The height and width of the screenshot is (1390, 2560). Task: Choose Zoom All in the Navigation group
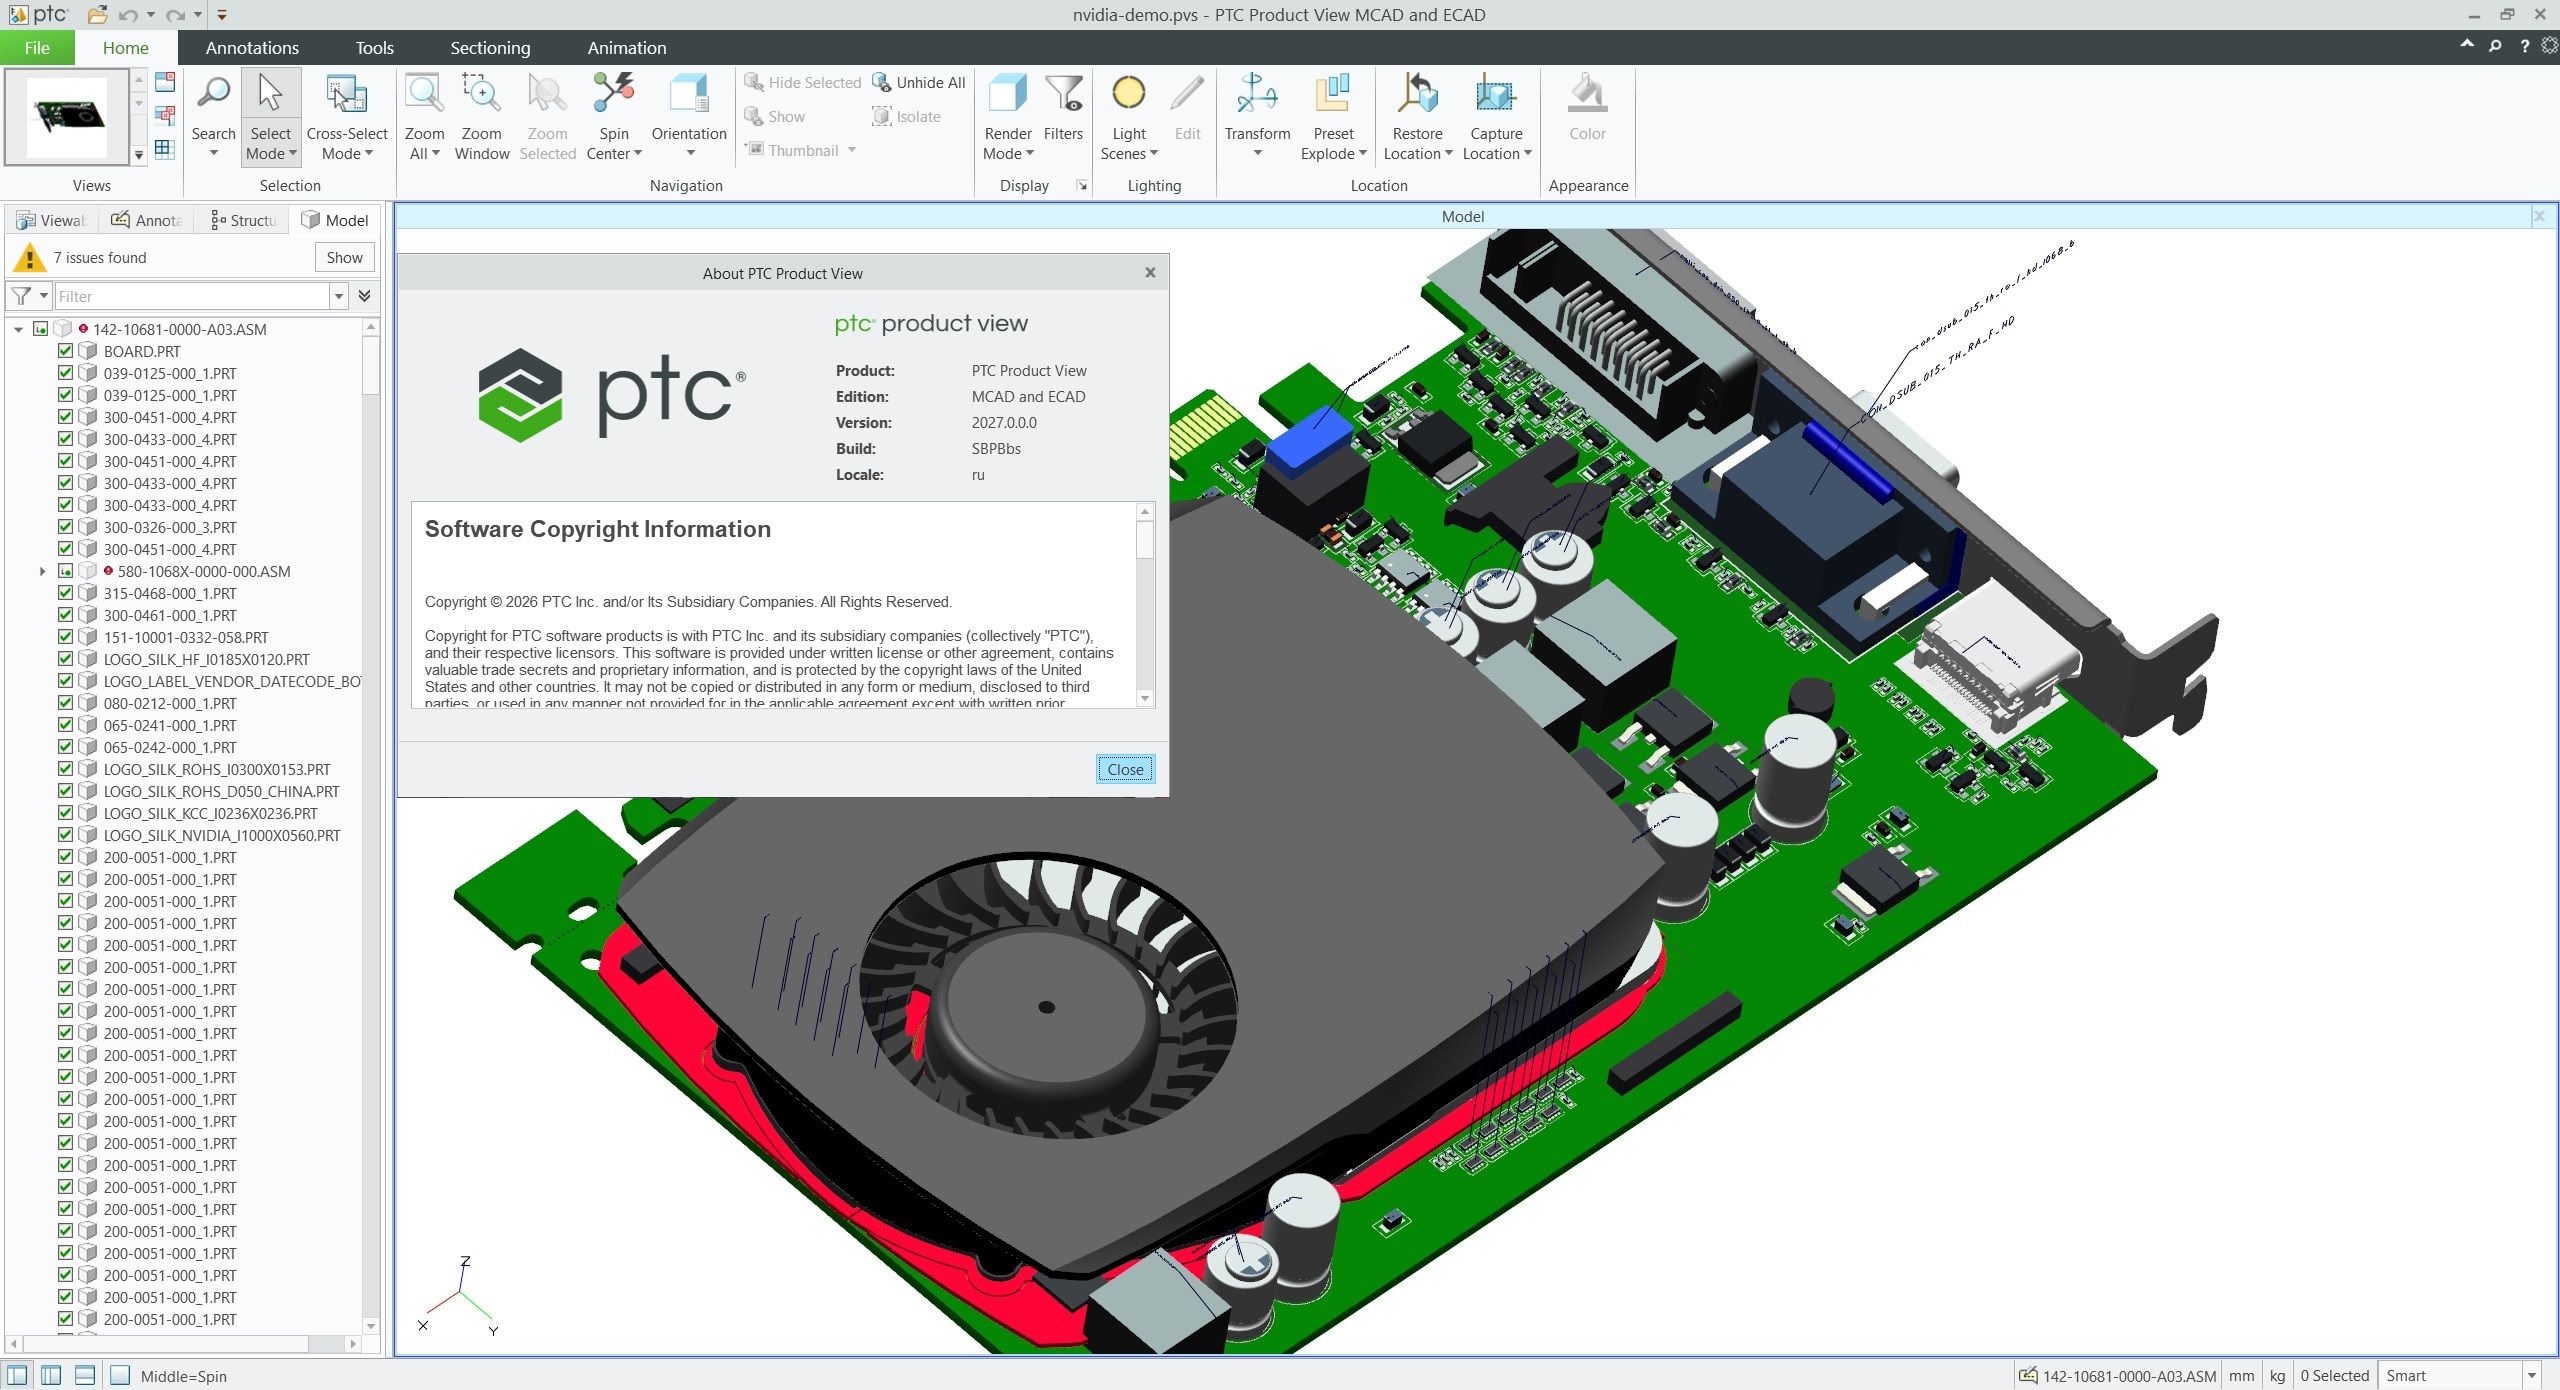pyautogui.click(x=424, y=115)
